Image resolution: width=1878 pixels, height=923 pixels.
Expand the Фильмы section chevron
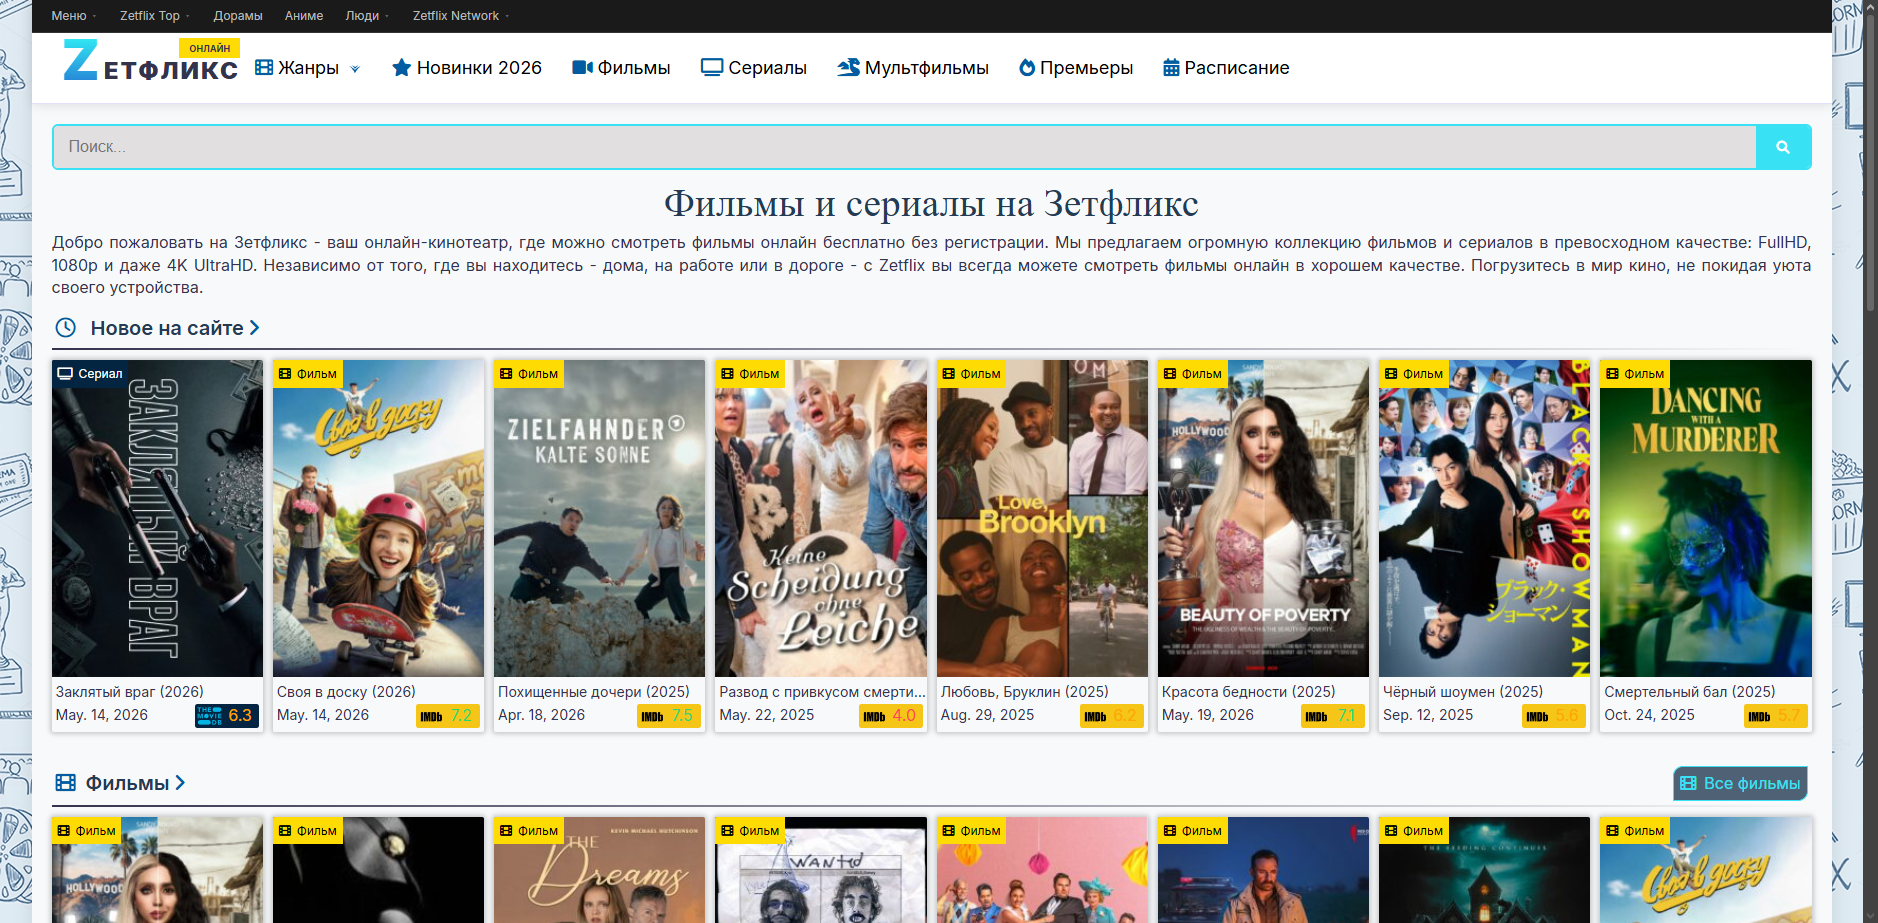(180, 783)
